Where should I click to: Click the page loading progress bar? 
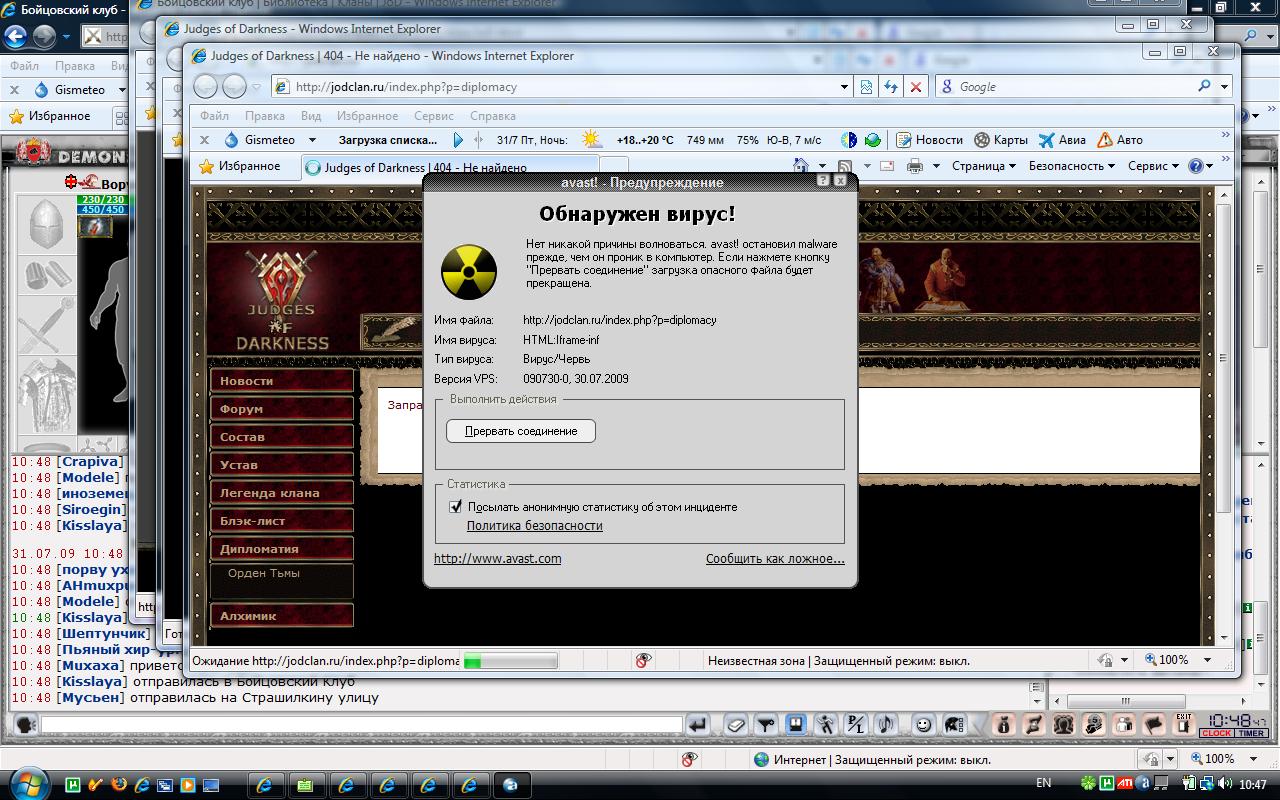[510, 661]
